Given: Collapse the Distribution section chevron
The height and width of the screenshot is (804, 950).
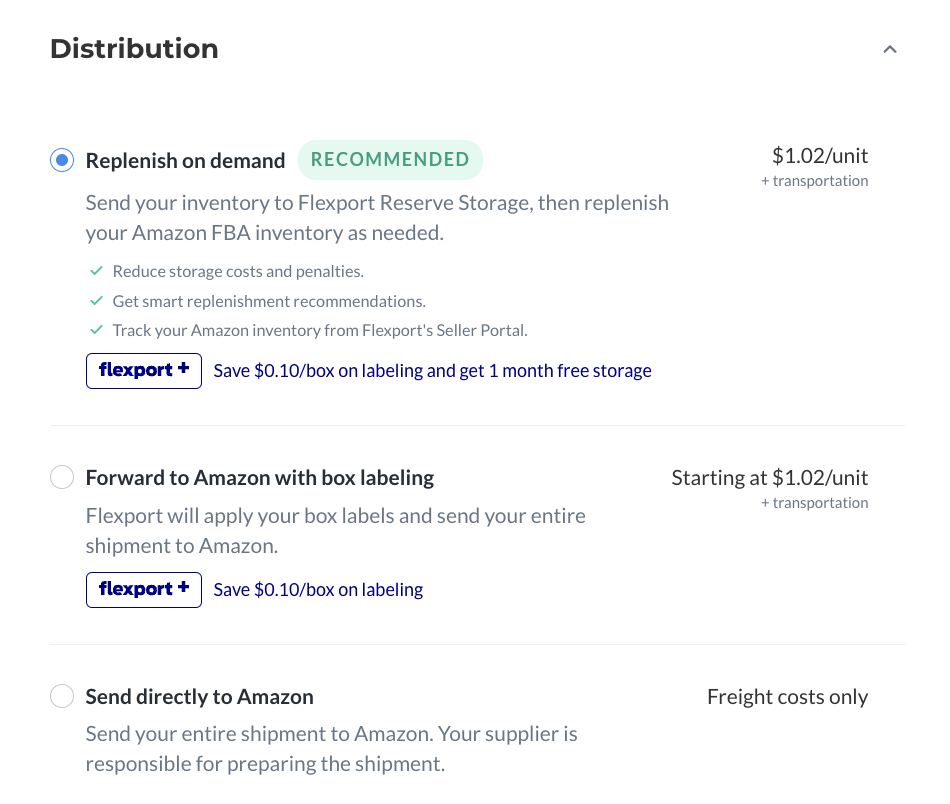Looking at the screenshot, I should (889, 50).
